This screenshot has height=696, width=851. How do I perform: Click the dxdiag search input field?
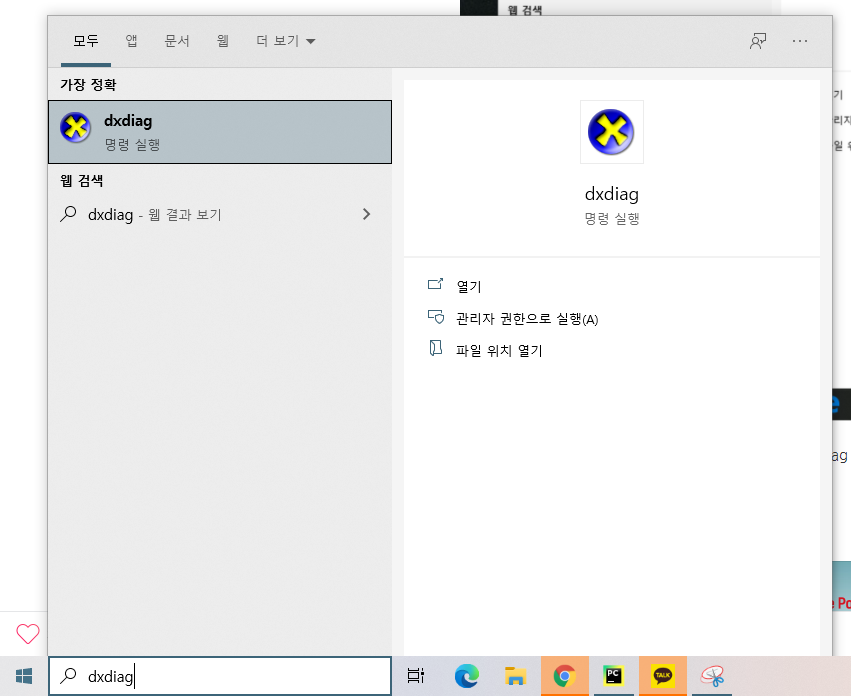pos(220,676)
